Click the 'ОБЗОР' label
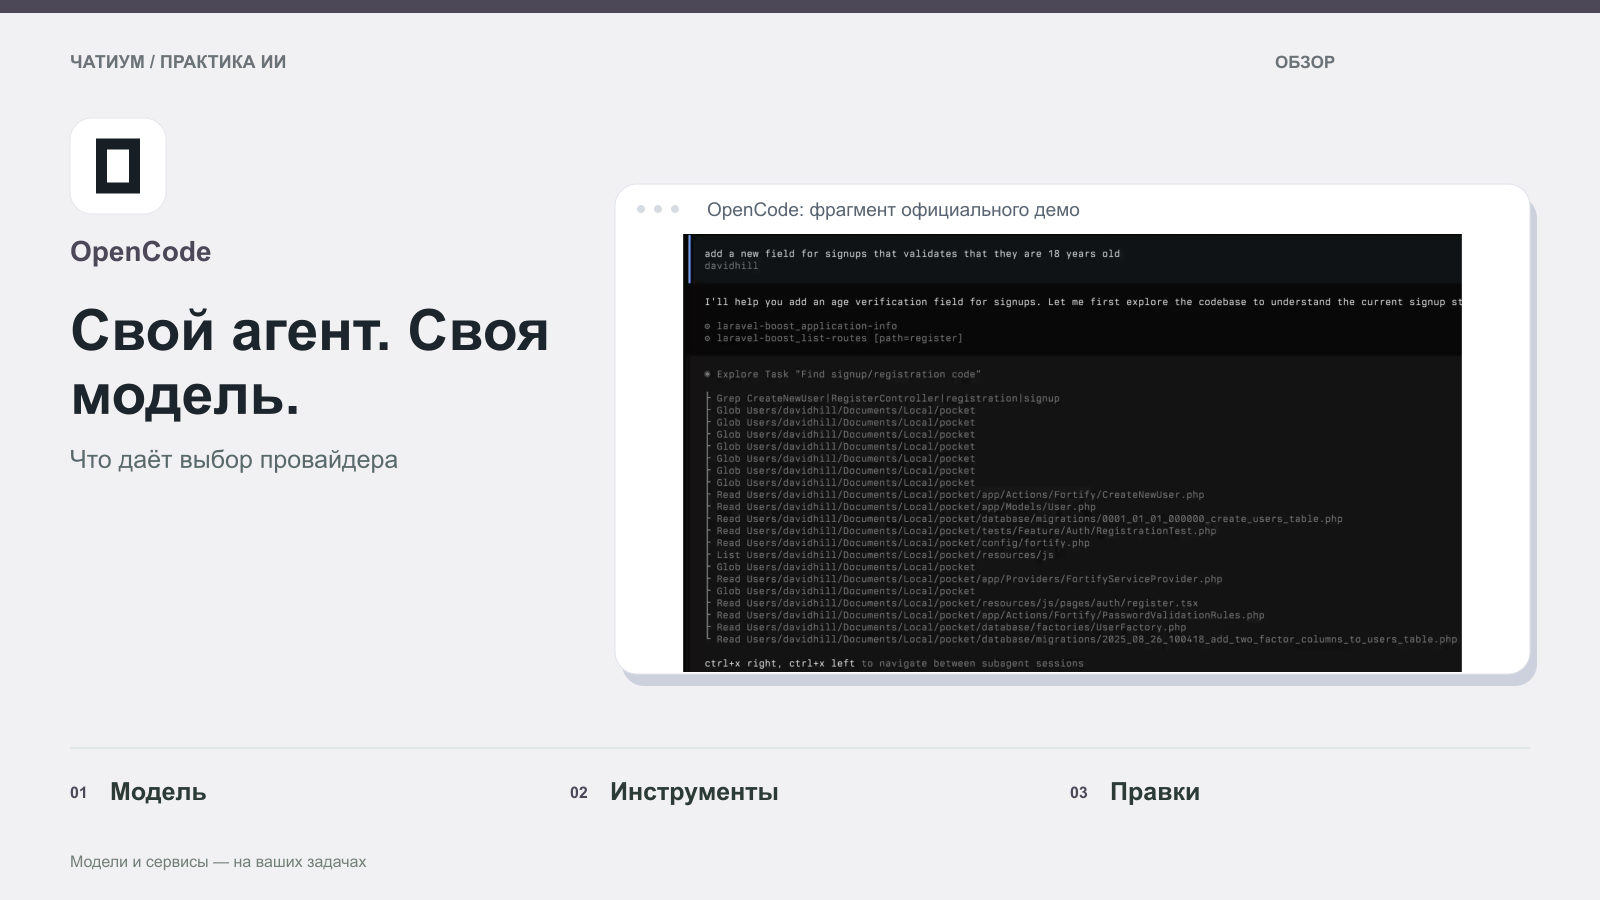 (1304, 62)
